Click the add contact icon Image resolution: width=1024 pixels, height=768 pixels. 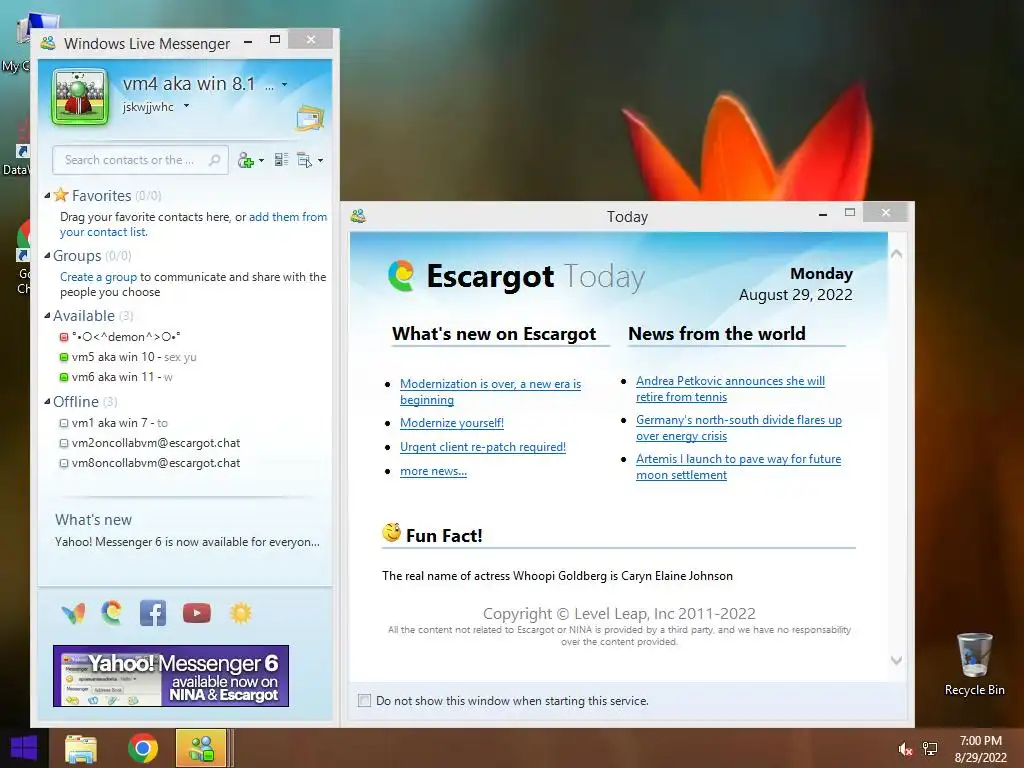click(246, 160)
